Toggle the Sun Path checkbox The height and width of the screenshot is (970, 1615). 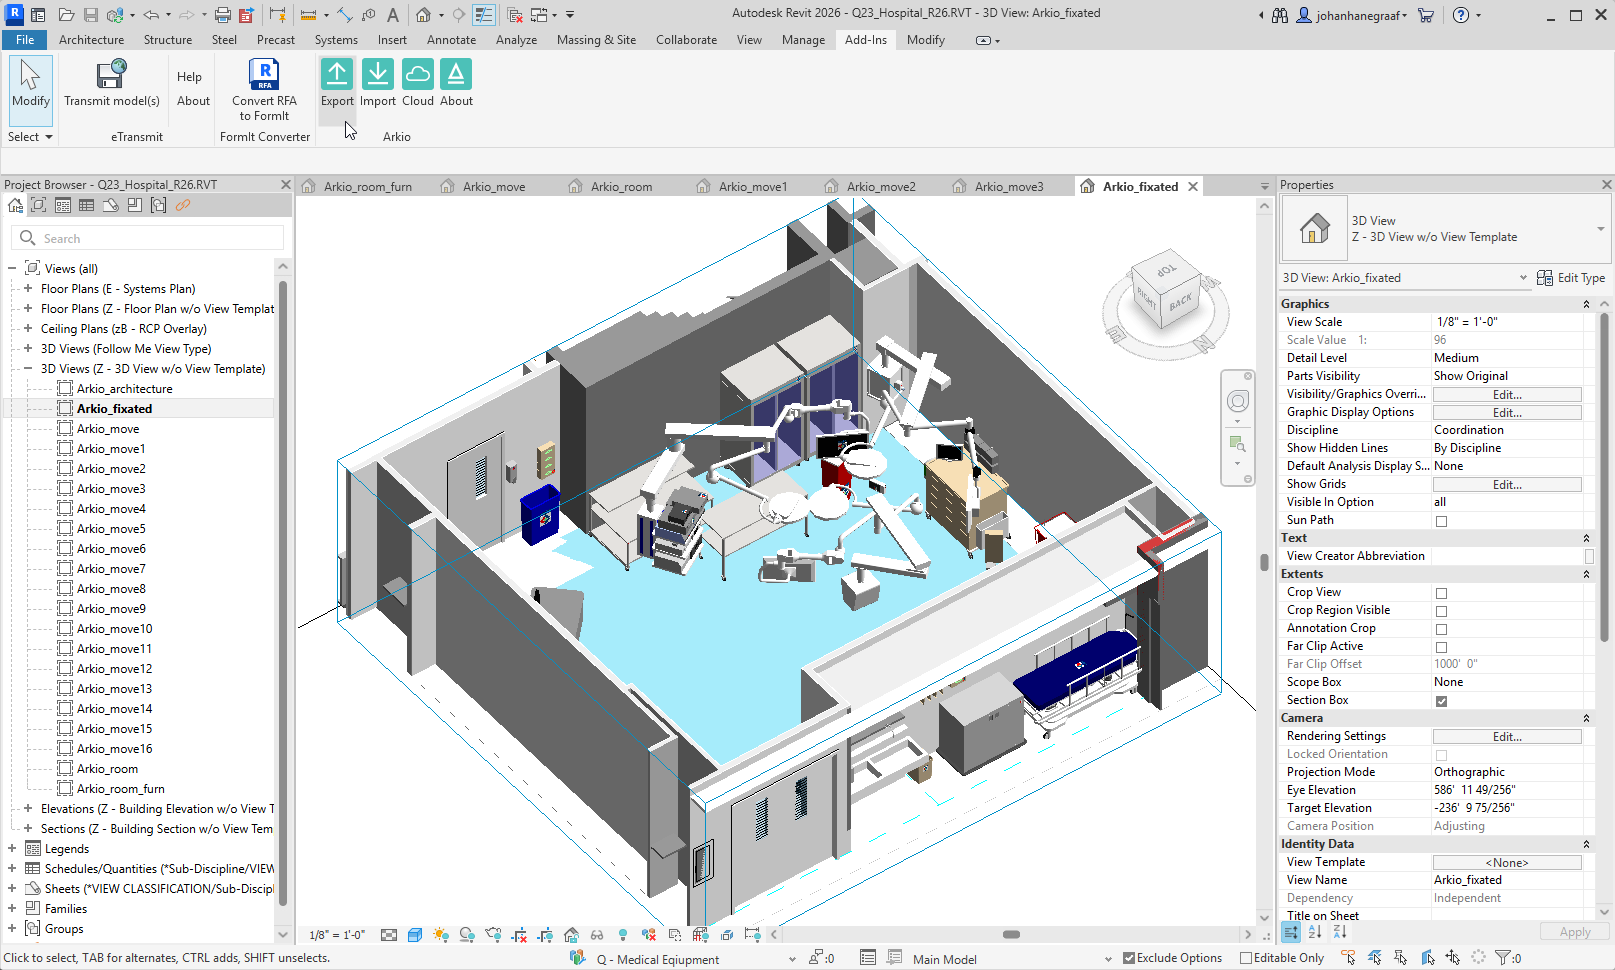[1441, 521]
